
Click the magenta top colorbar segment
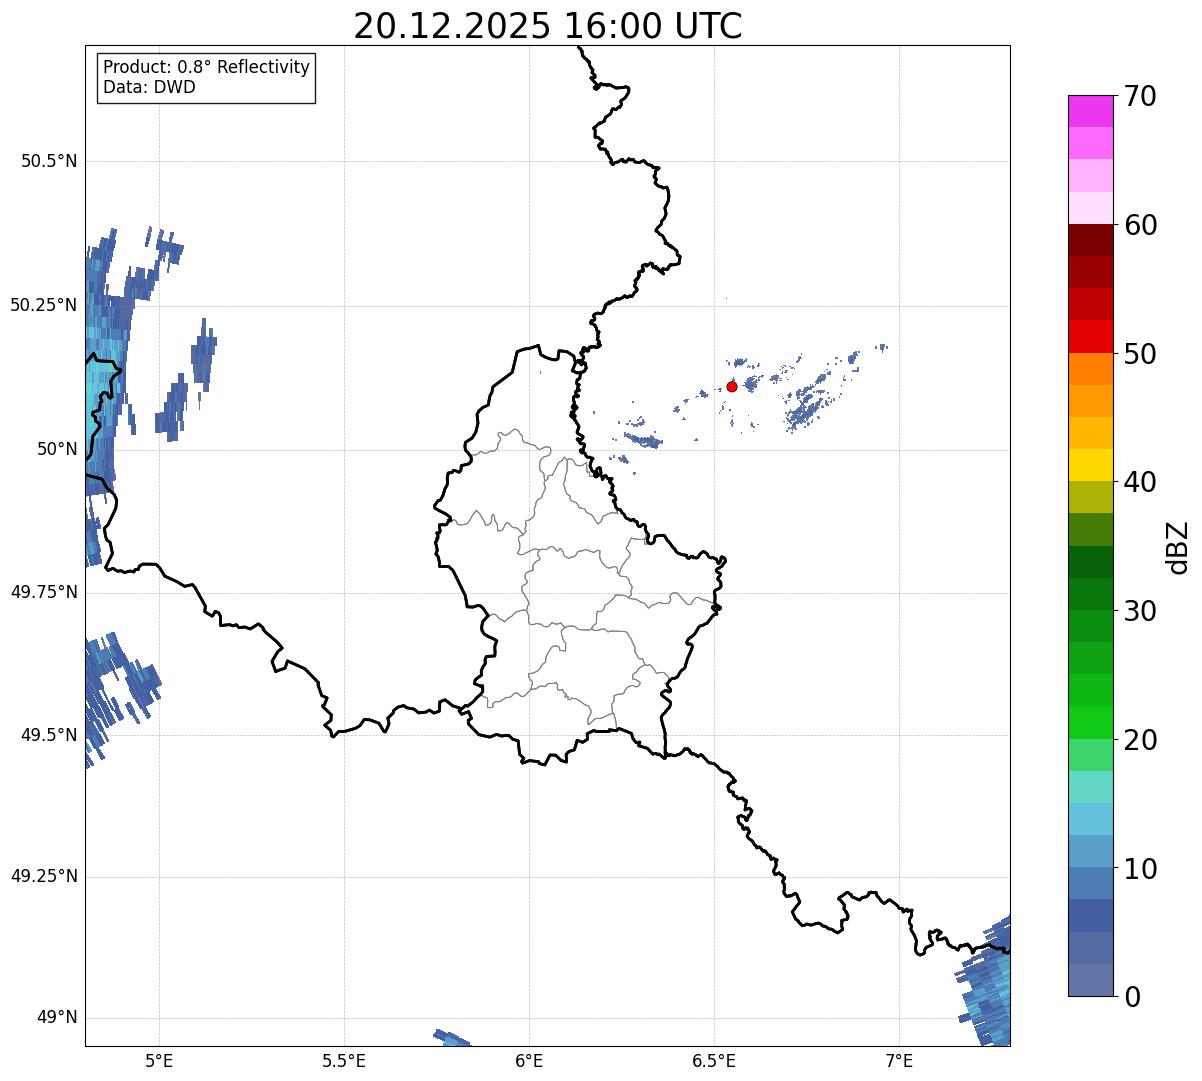tap(1090, 111)
